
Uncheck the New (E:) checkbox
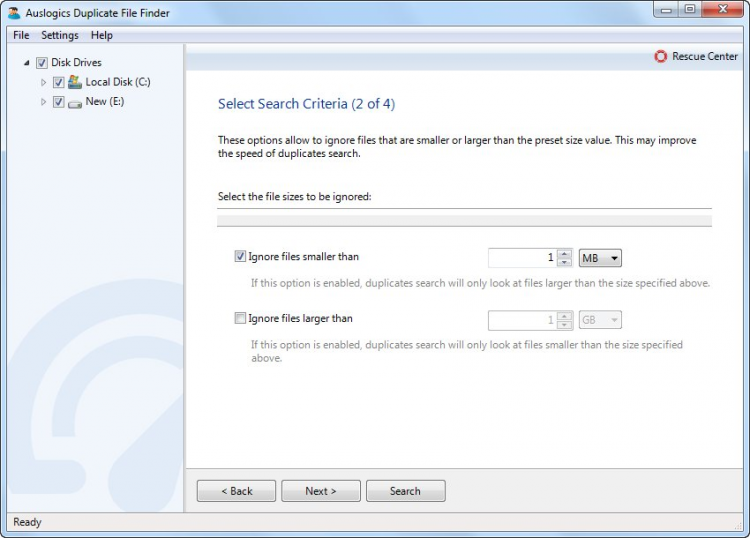coord(58,102)
